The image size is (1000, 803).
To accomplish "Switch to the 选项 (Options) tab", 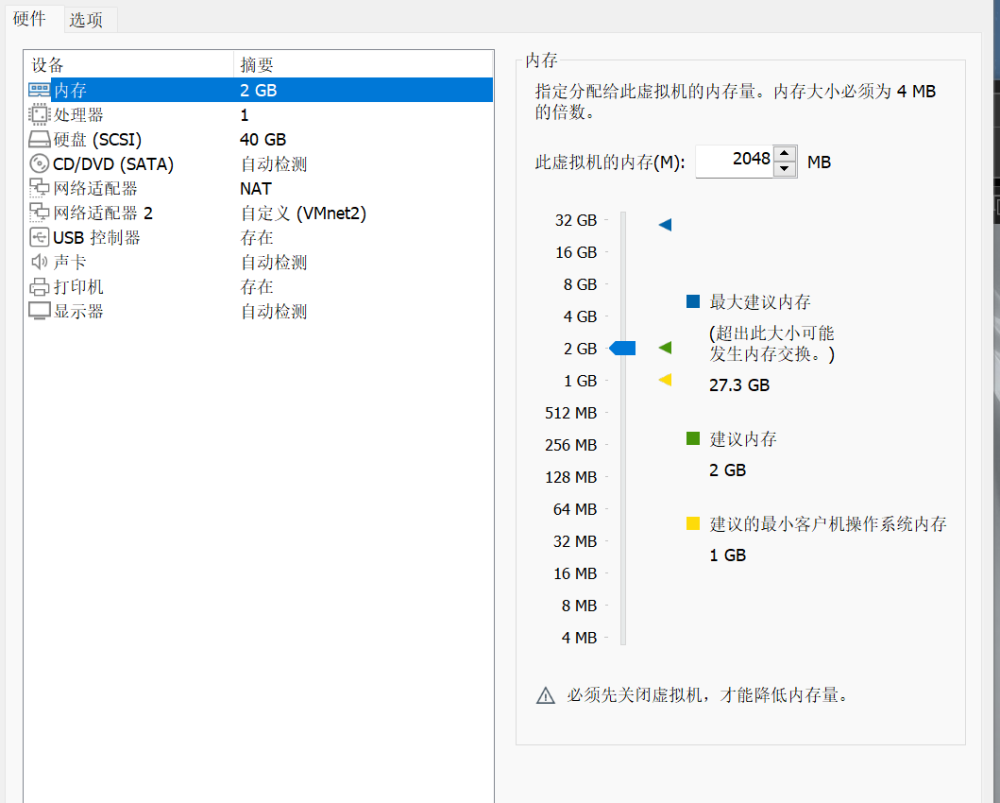I will [x=86, y=19].
